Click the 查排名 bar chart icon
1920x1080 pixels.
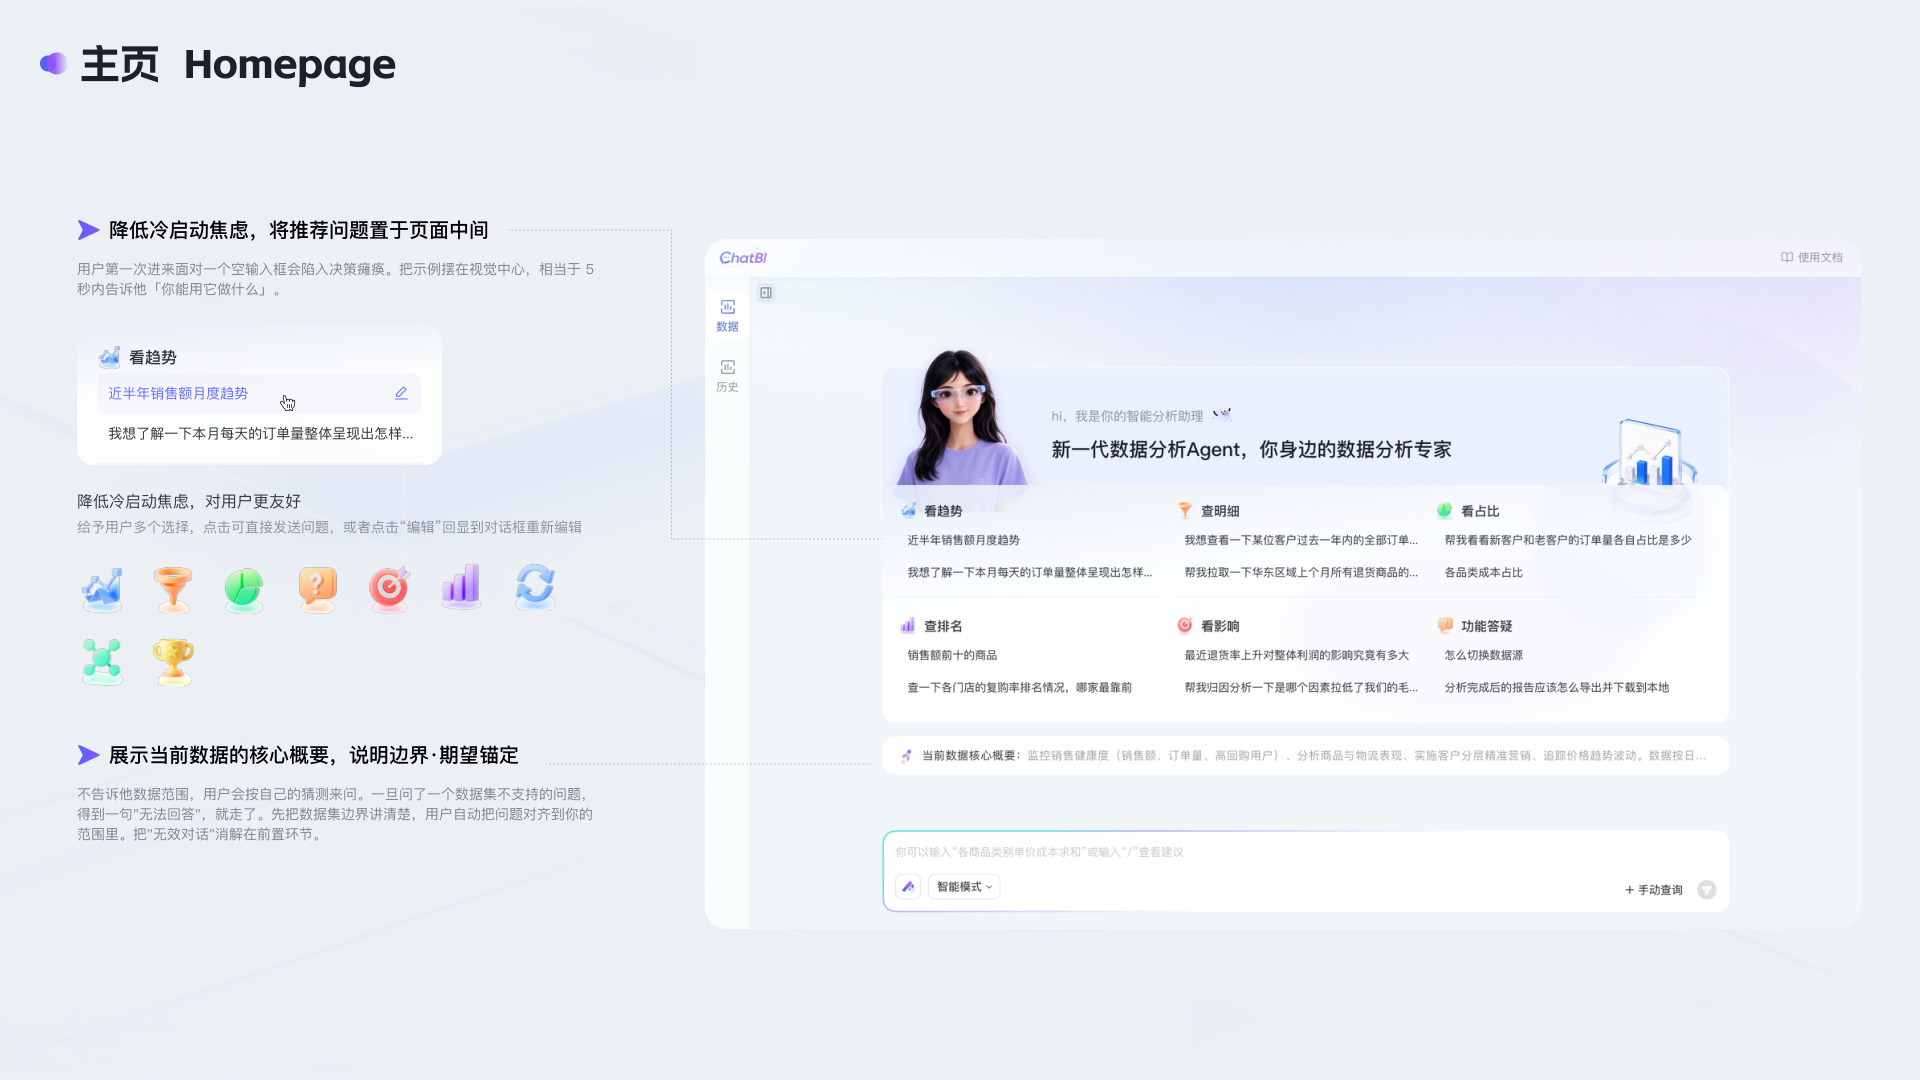908,626
